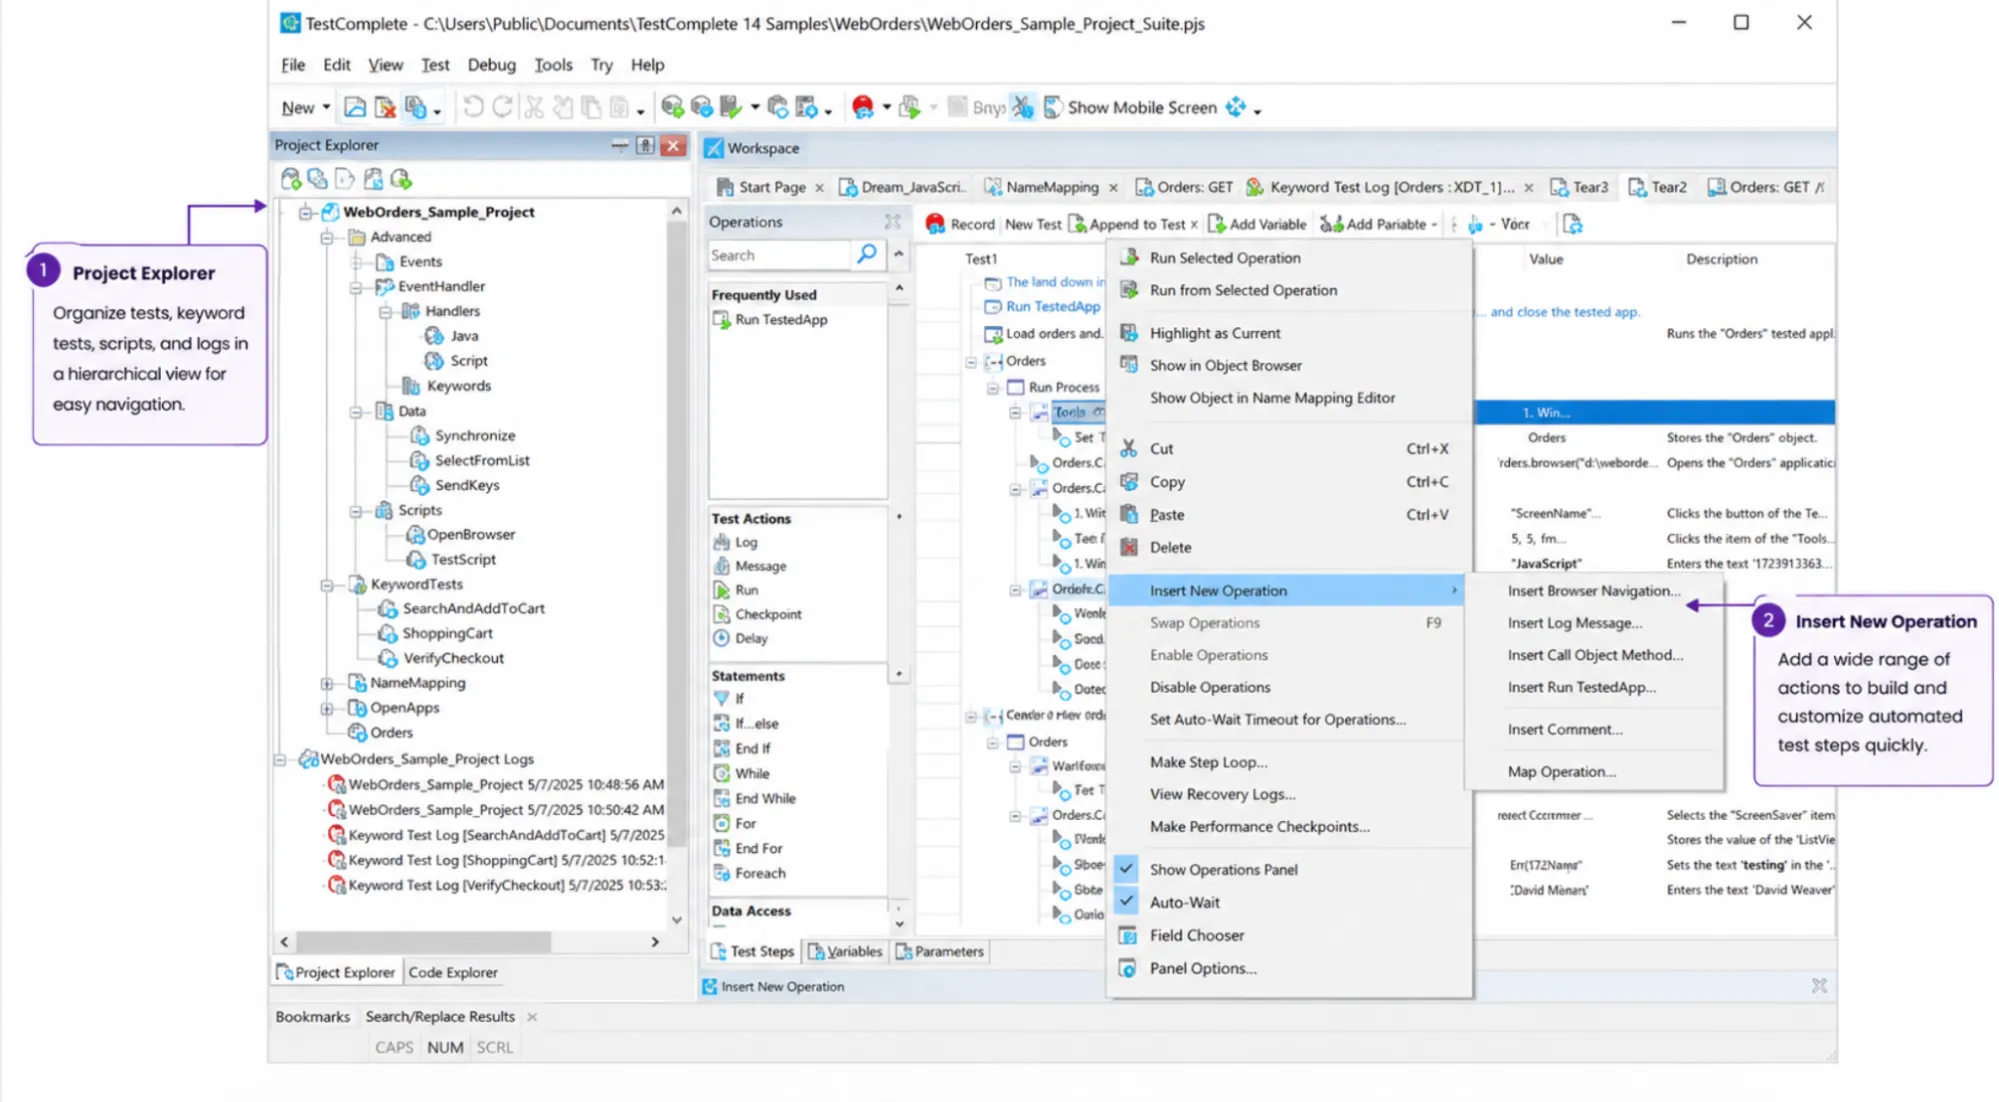Expand the OpenApps tree node
Screen dimensions: 1999x1102
coord(327,708)
